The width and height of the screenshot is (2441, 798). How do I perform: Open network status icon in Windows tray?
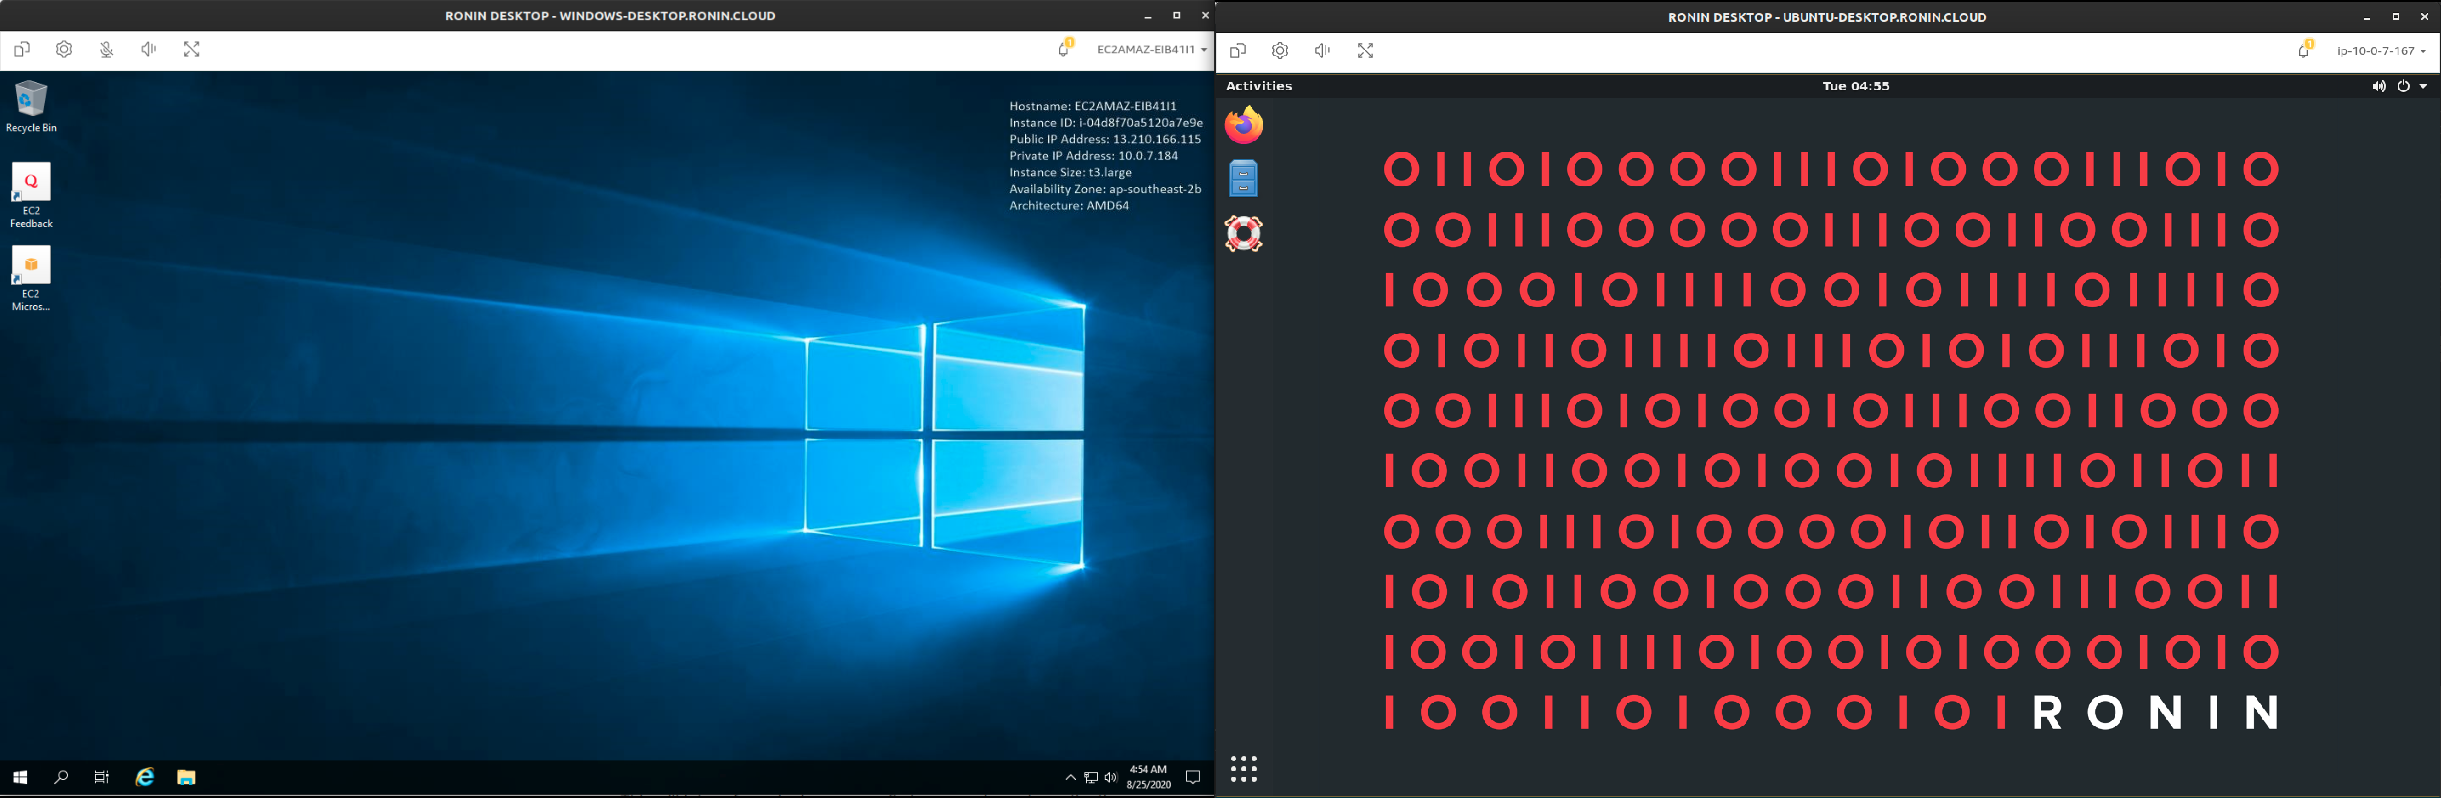1091,777
